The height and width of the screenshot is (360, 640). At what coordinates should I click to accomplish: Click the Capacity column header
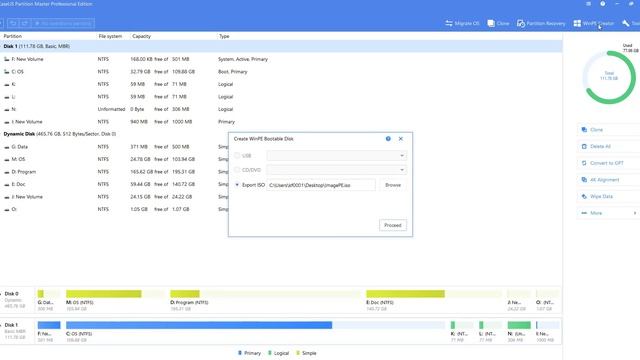142,36
